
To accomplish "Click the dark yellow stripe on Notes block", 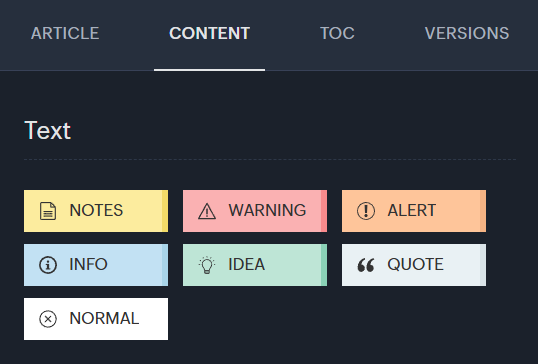I will pyautogui.click(x=165, y=211).
